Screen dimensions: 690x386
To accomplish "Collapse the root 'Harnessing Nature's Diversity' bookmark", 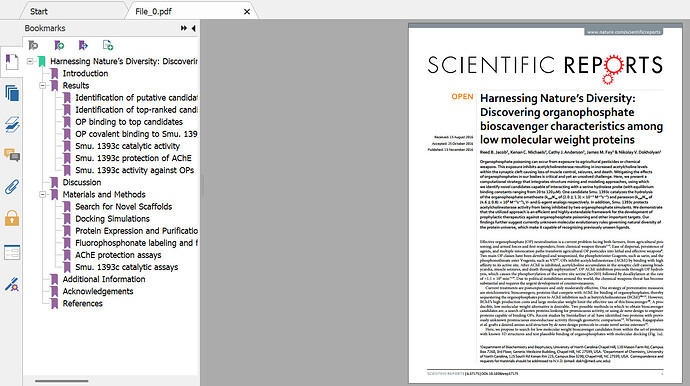I will tap(30, 61).
